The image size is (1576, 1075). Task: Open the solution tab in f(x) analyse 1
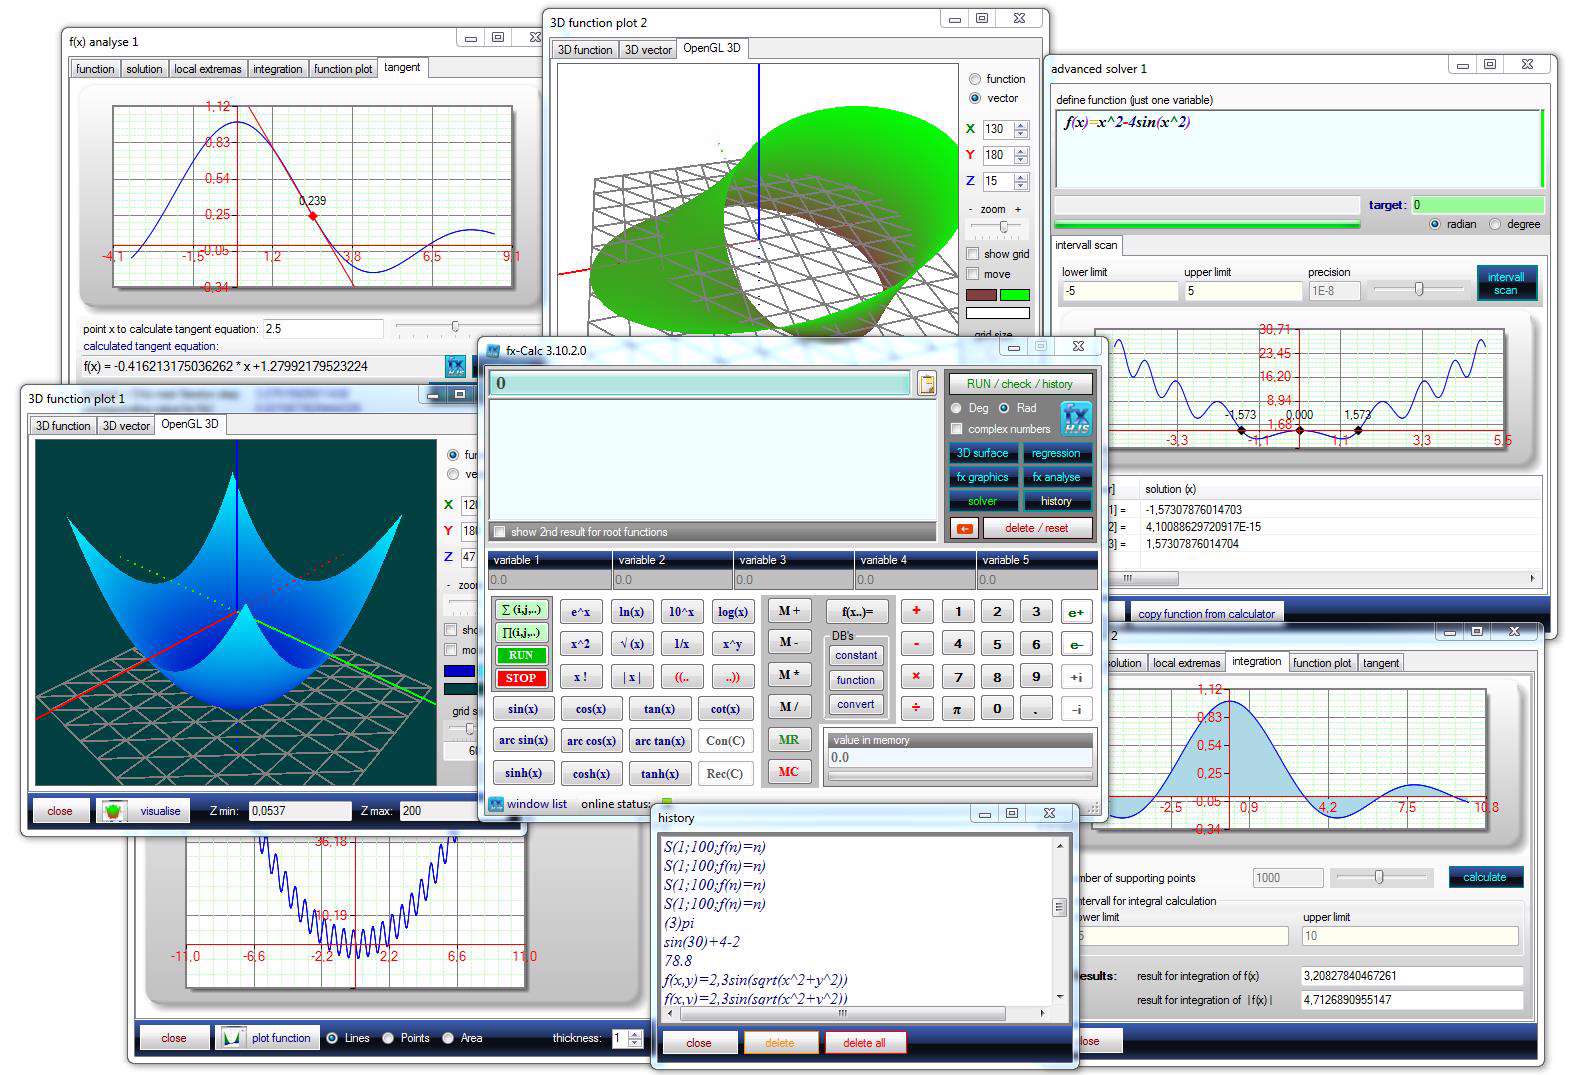[x=144, y=69]
